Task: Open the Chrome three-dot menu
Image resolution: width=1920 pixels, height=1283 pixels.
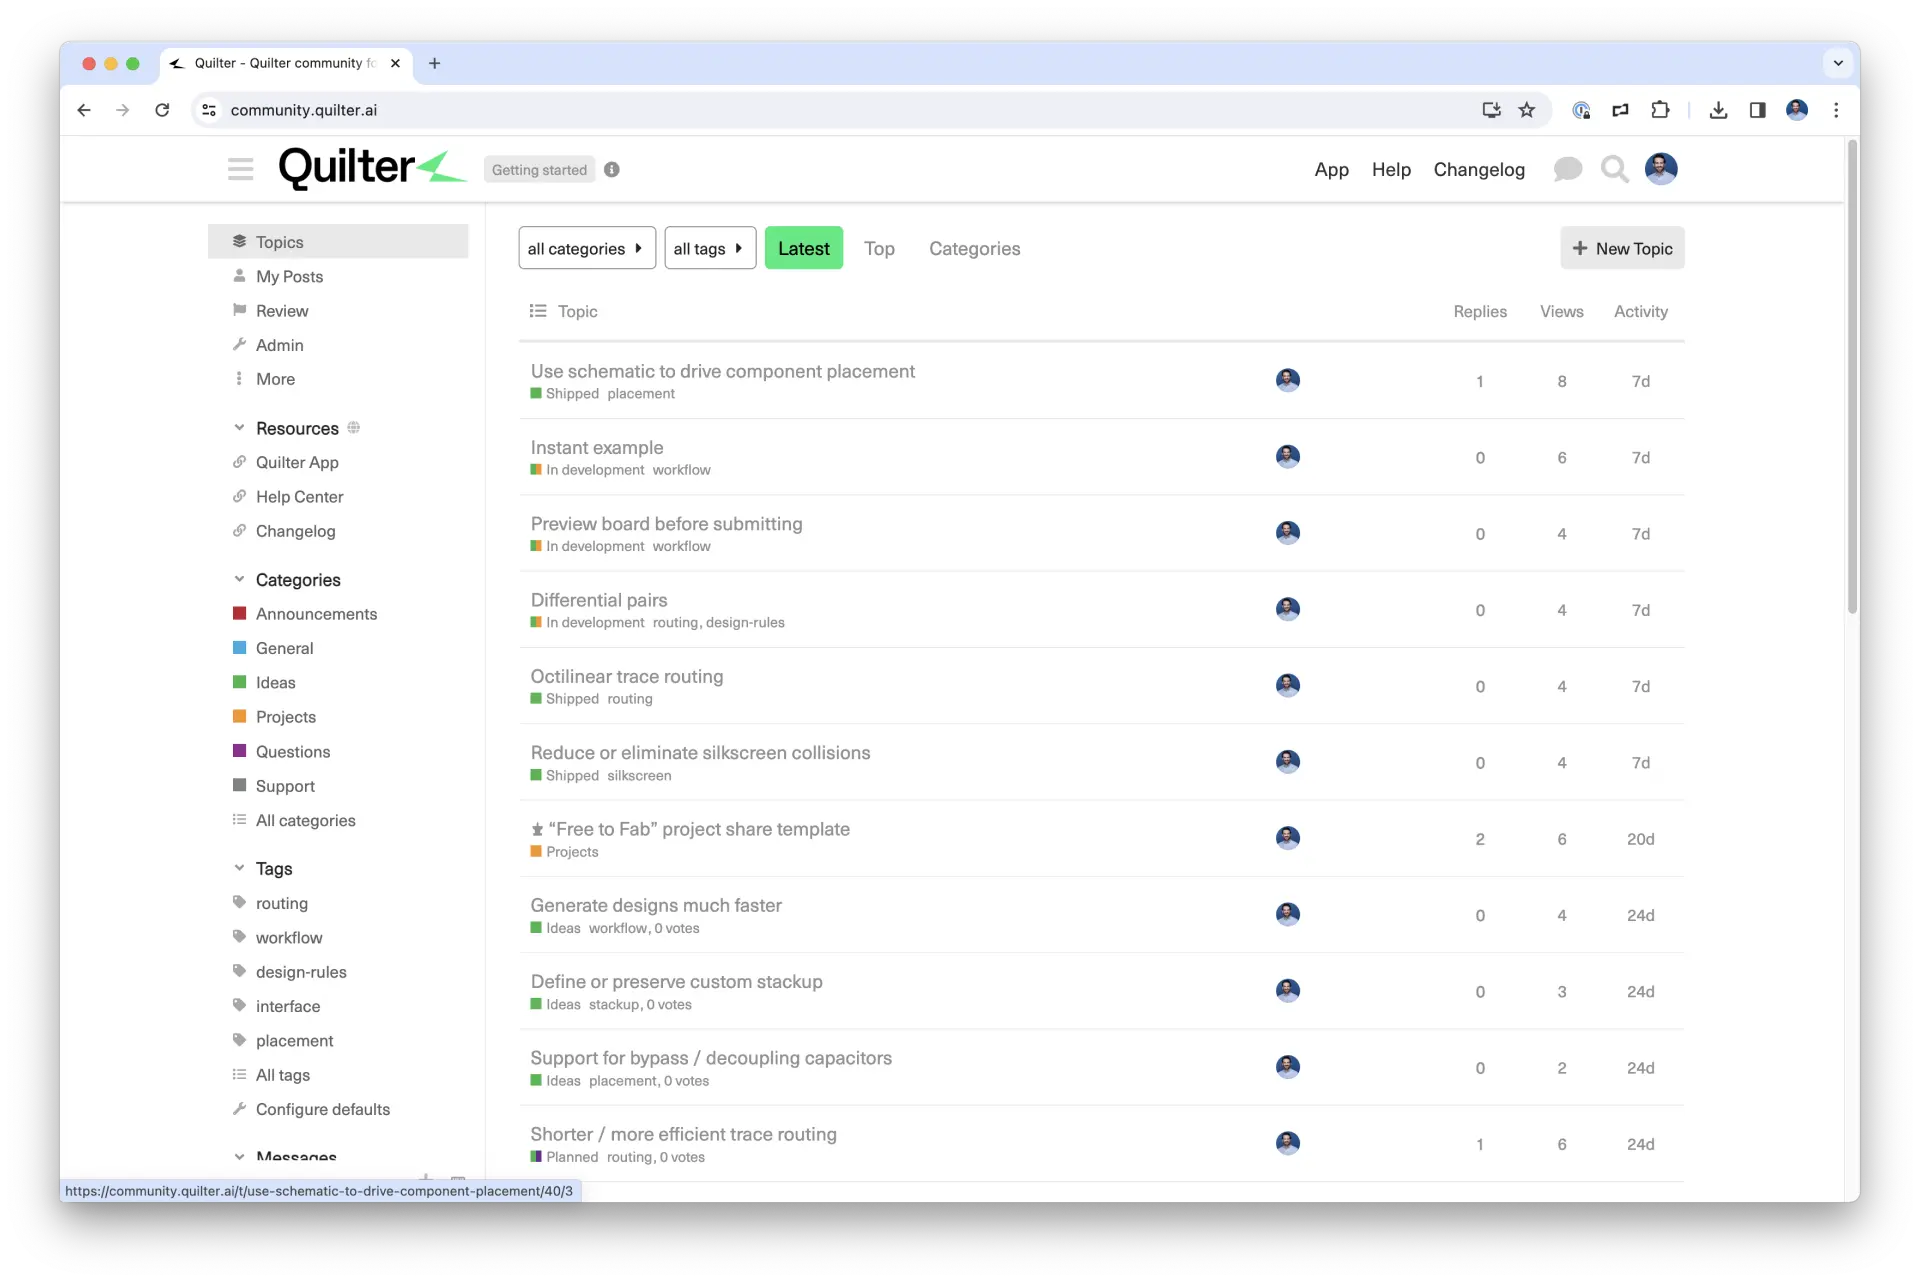Action: pyautogui.click(x=1836, y=110)
